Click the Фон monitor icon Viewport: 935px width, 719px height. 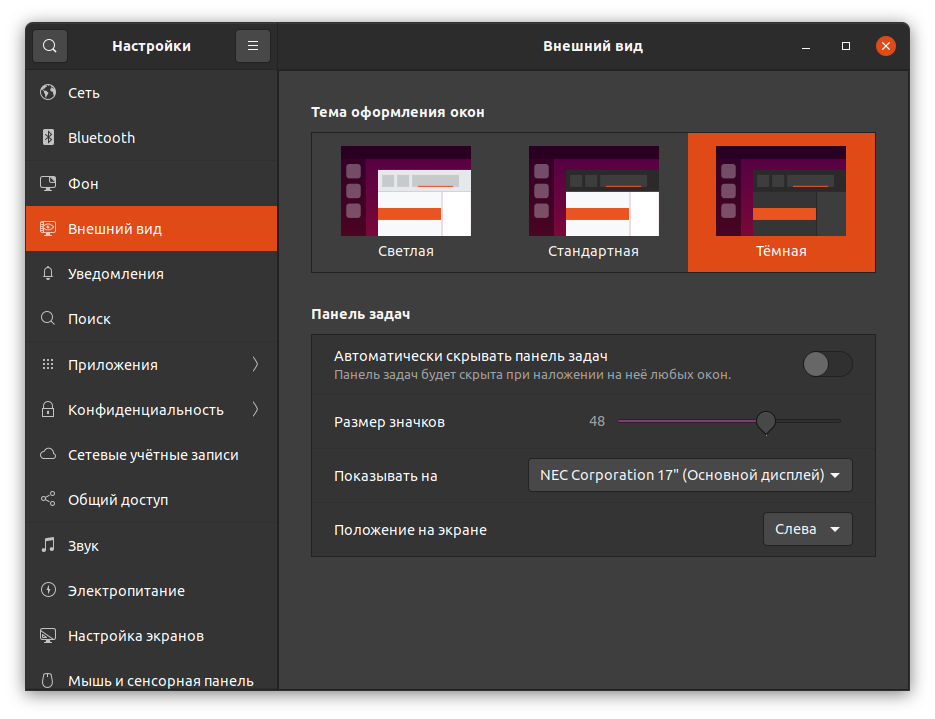[47, 184]
